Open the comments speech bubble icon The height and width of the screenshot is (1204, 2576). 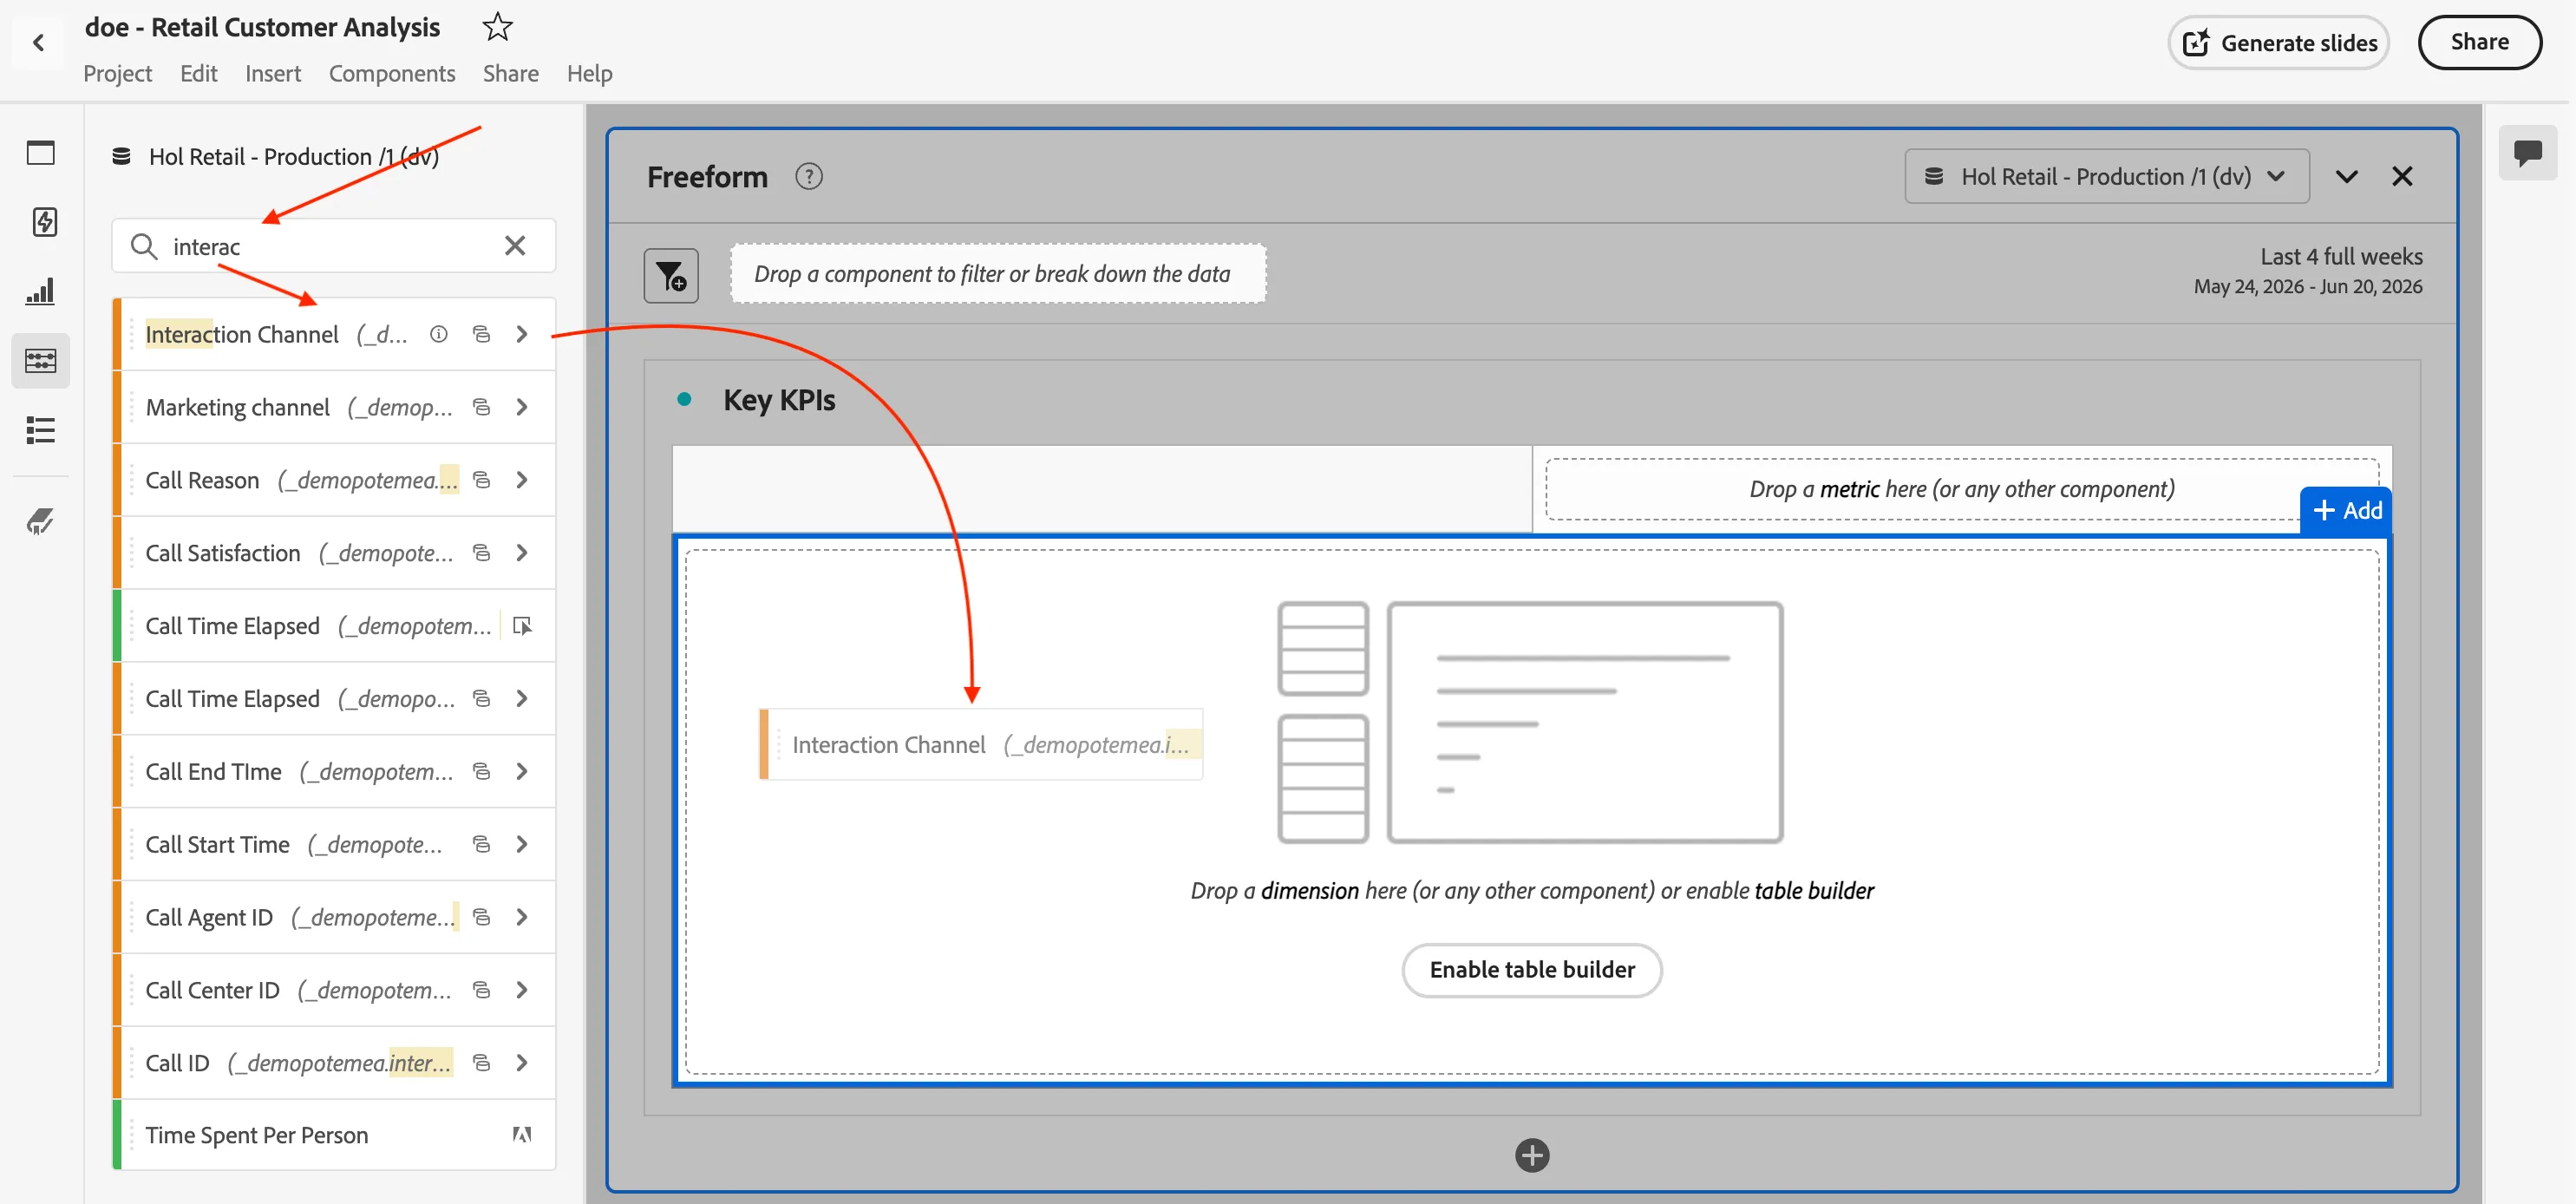point(2527,153)
